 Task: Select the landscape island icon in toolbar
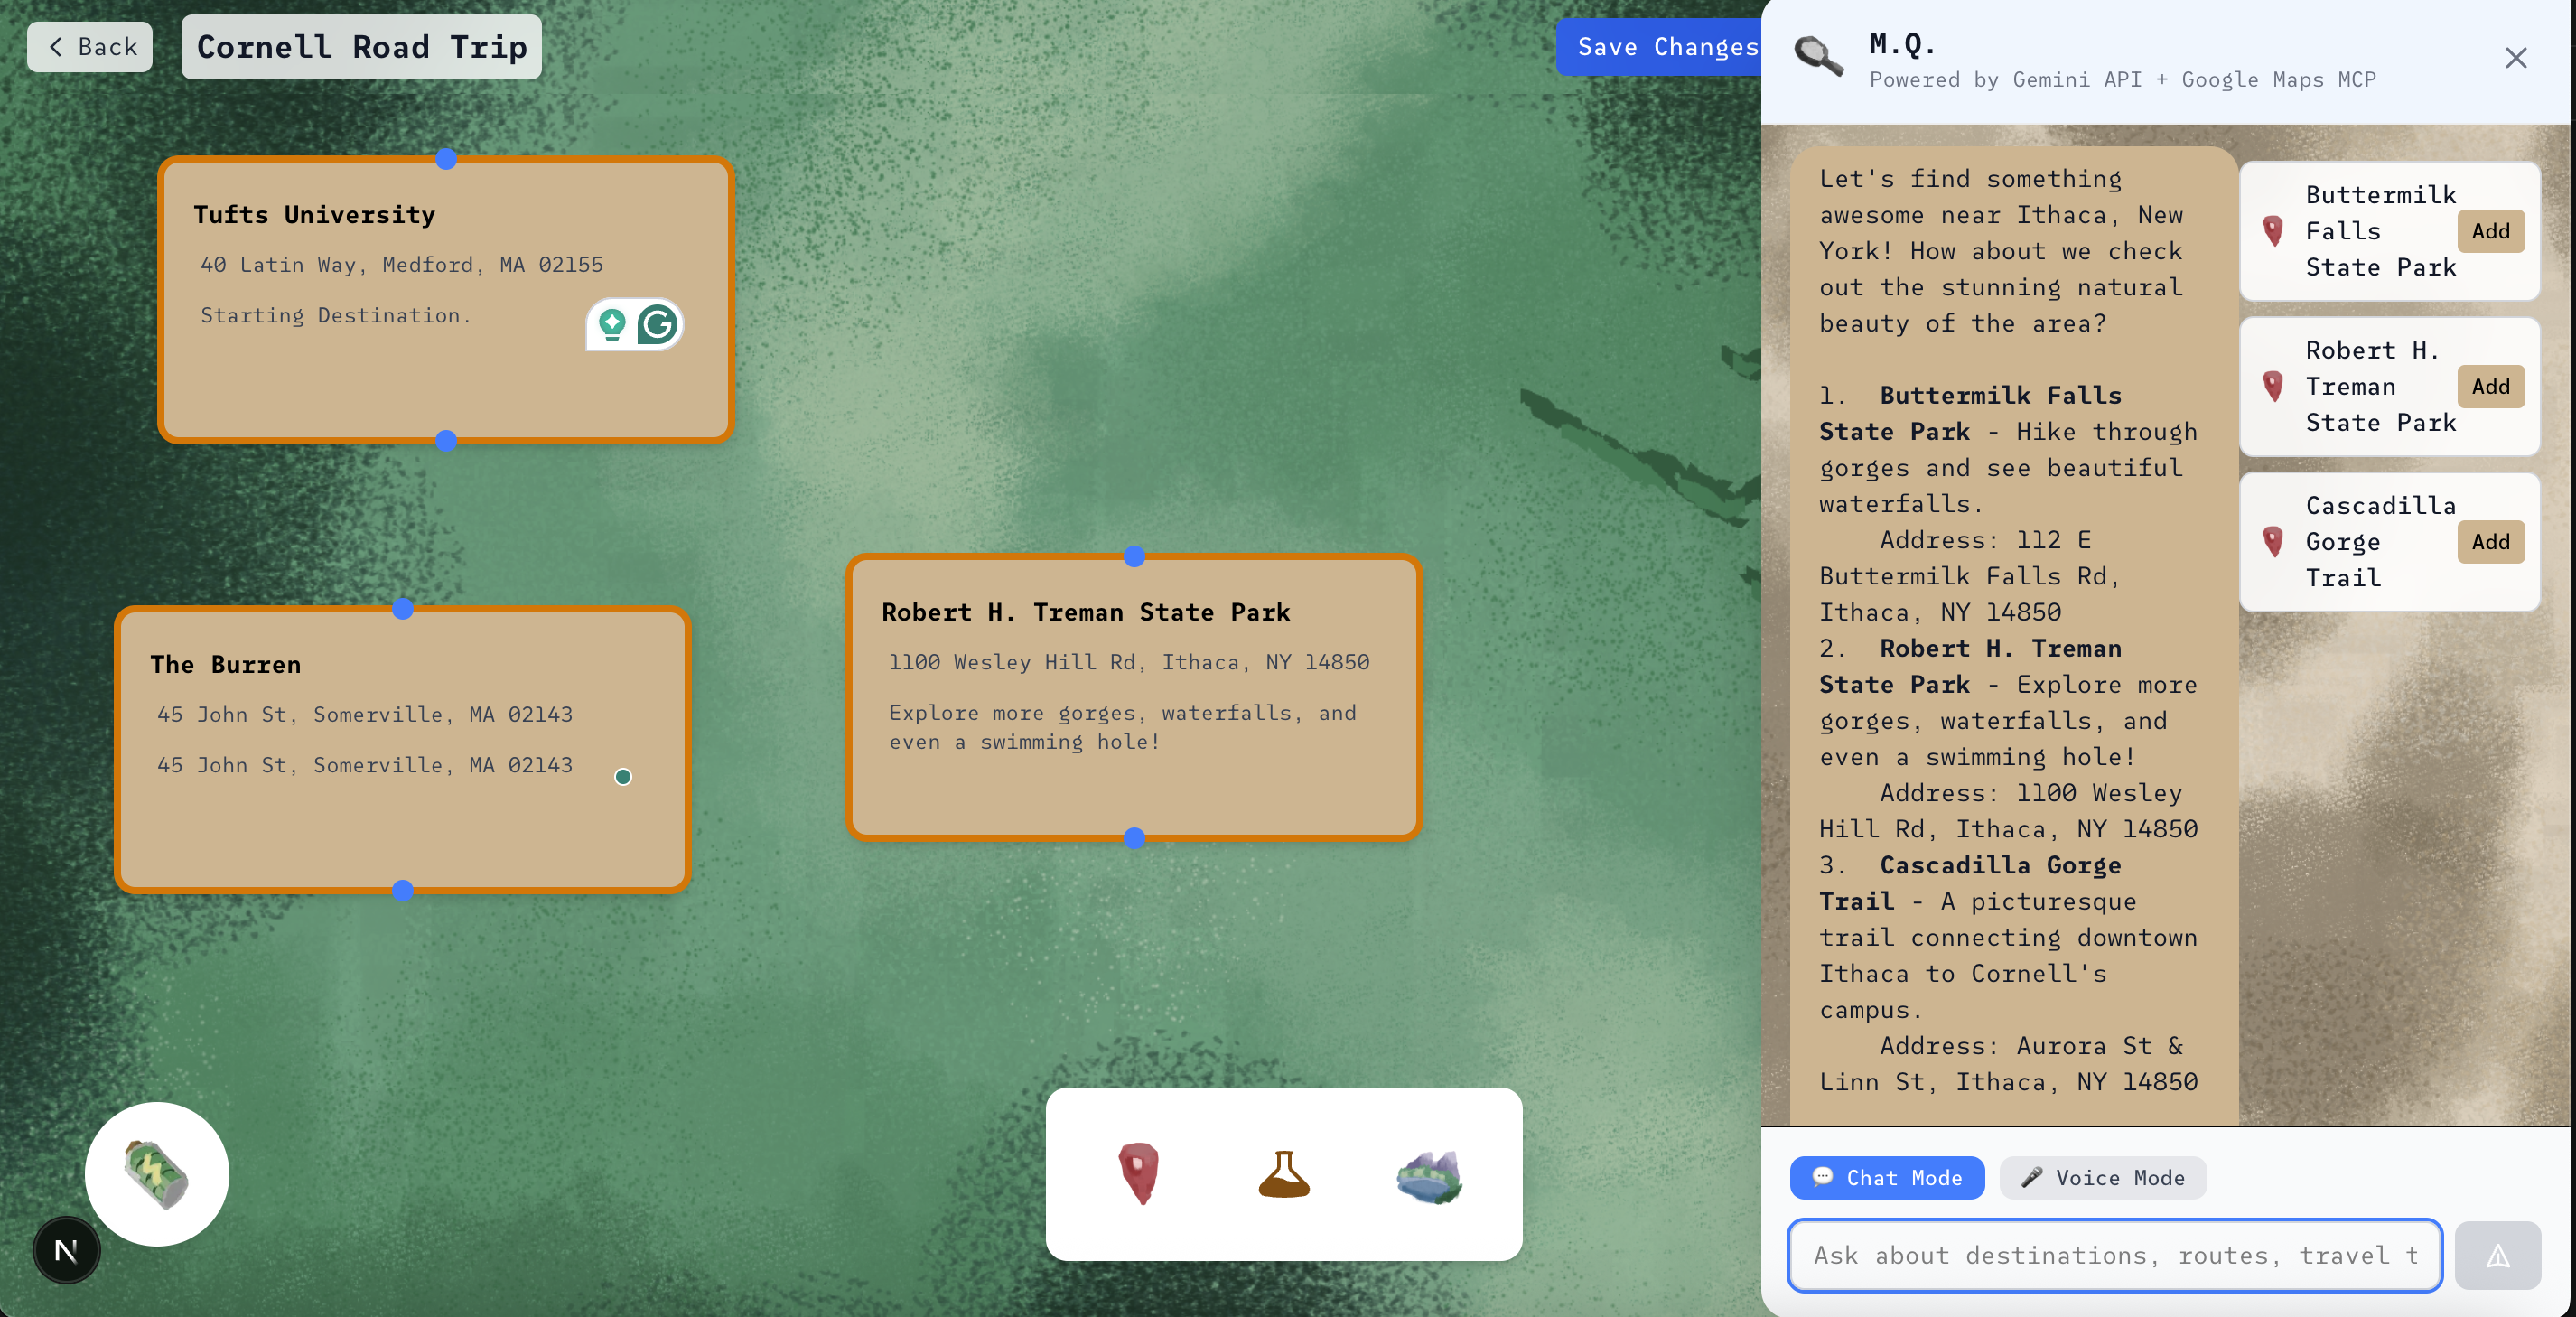point(1429,1176)
